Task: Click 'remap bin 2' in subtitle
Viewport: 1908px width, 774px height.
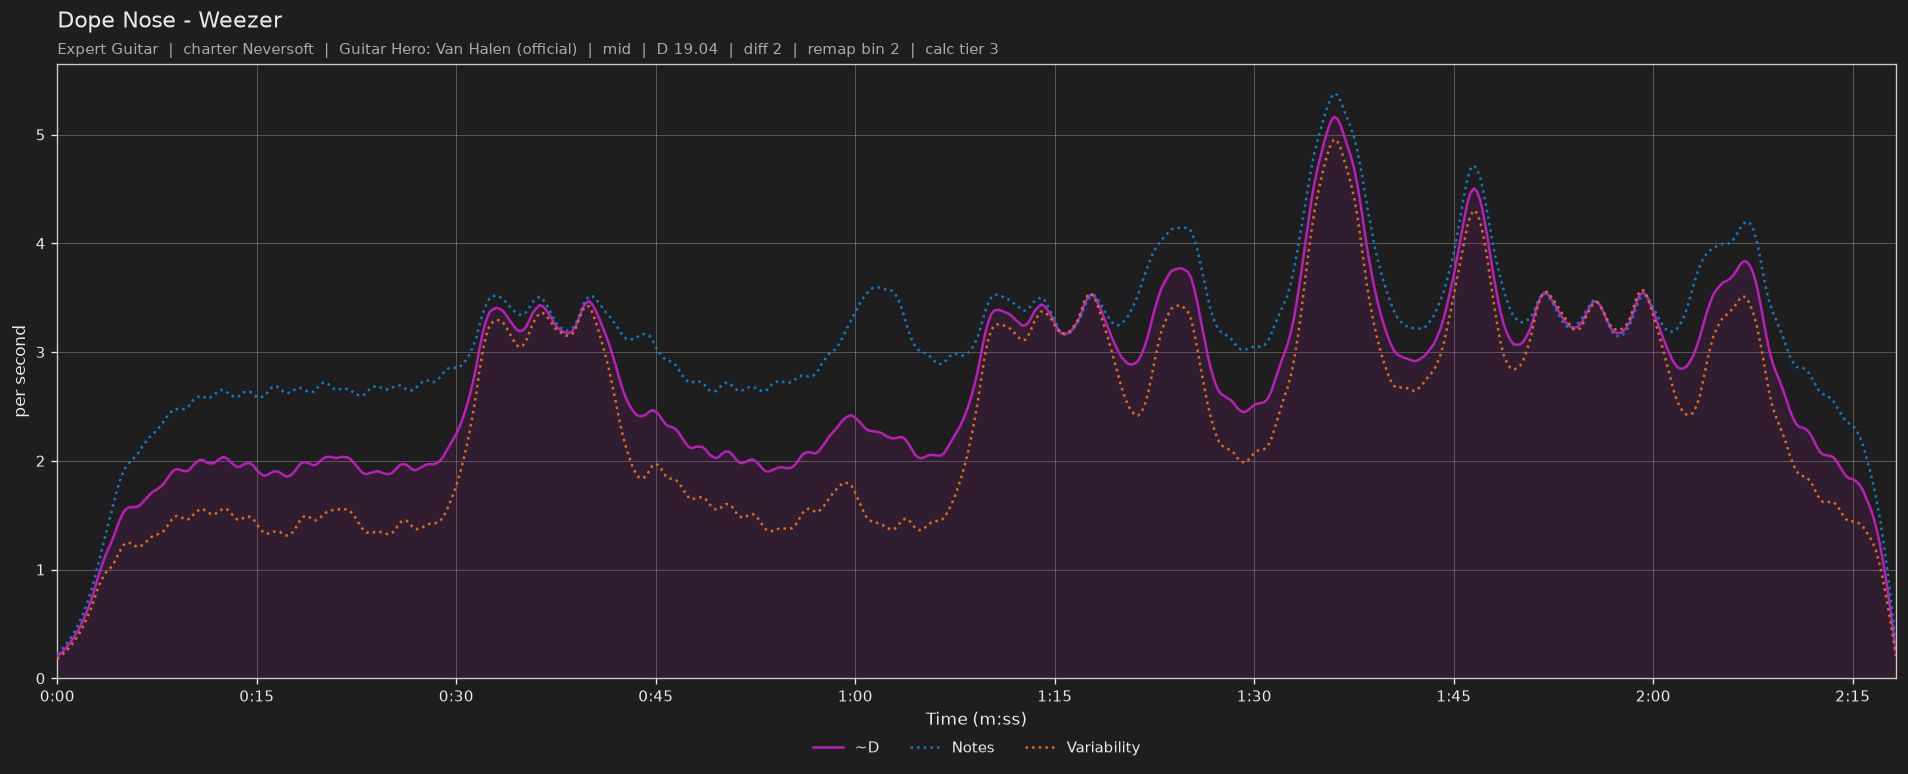Action: [853, 49]
